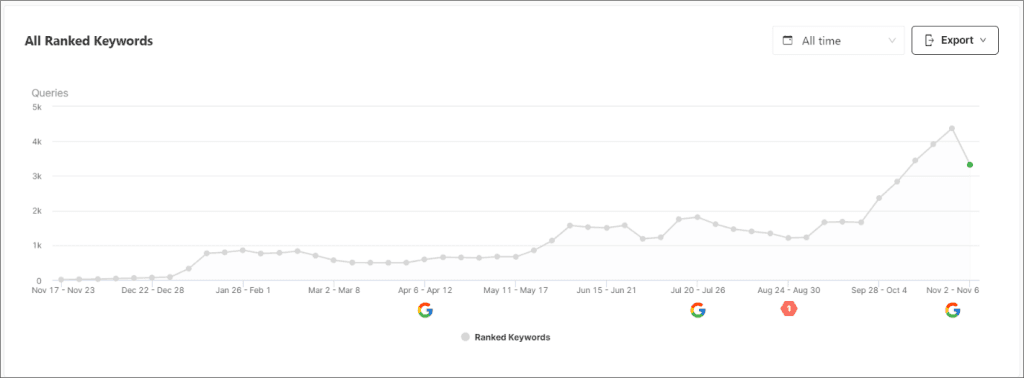Click the May 11 - May 17 axis label

click(516, 291)
